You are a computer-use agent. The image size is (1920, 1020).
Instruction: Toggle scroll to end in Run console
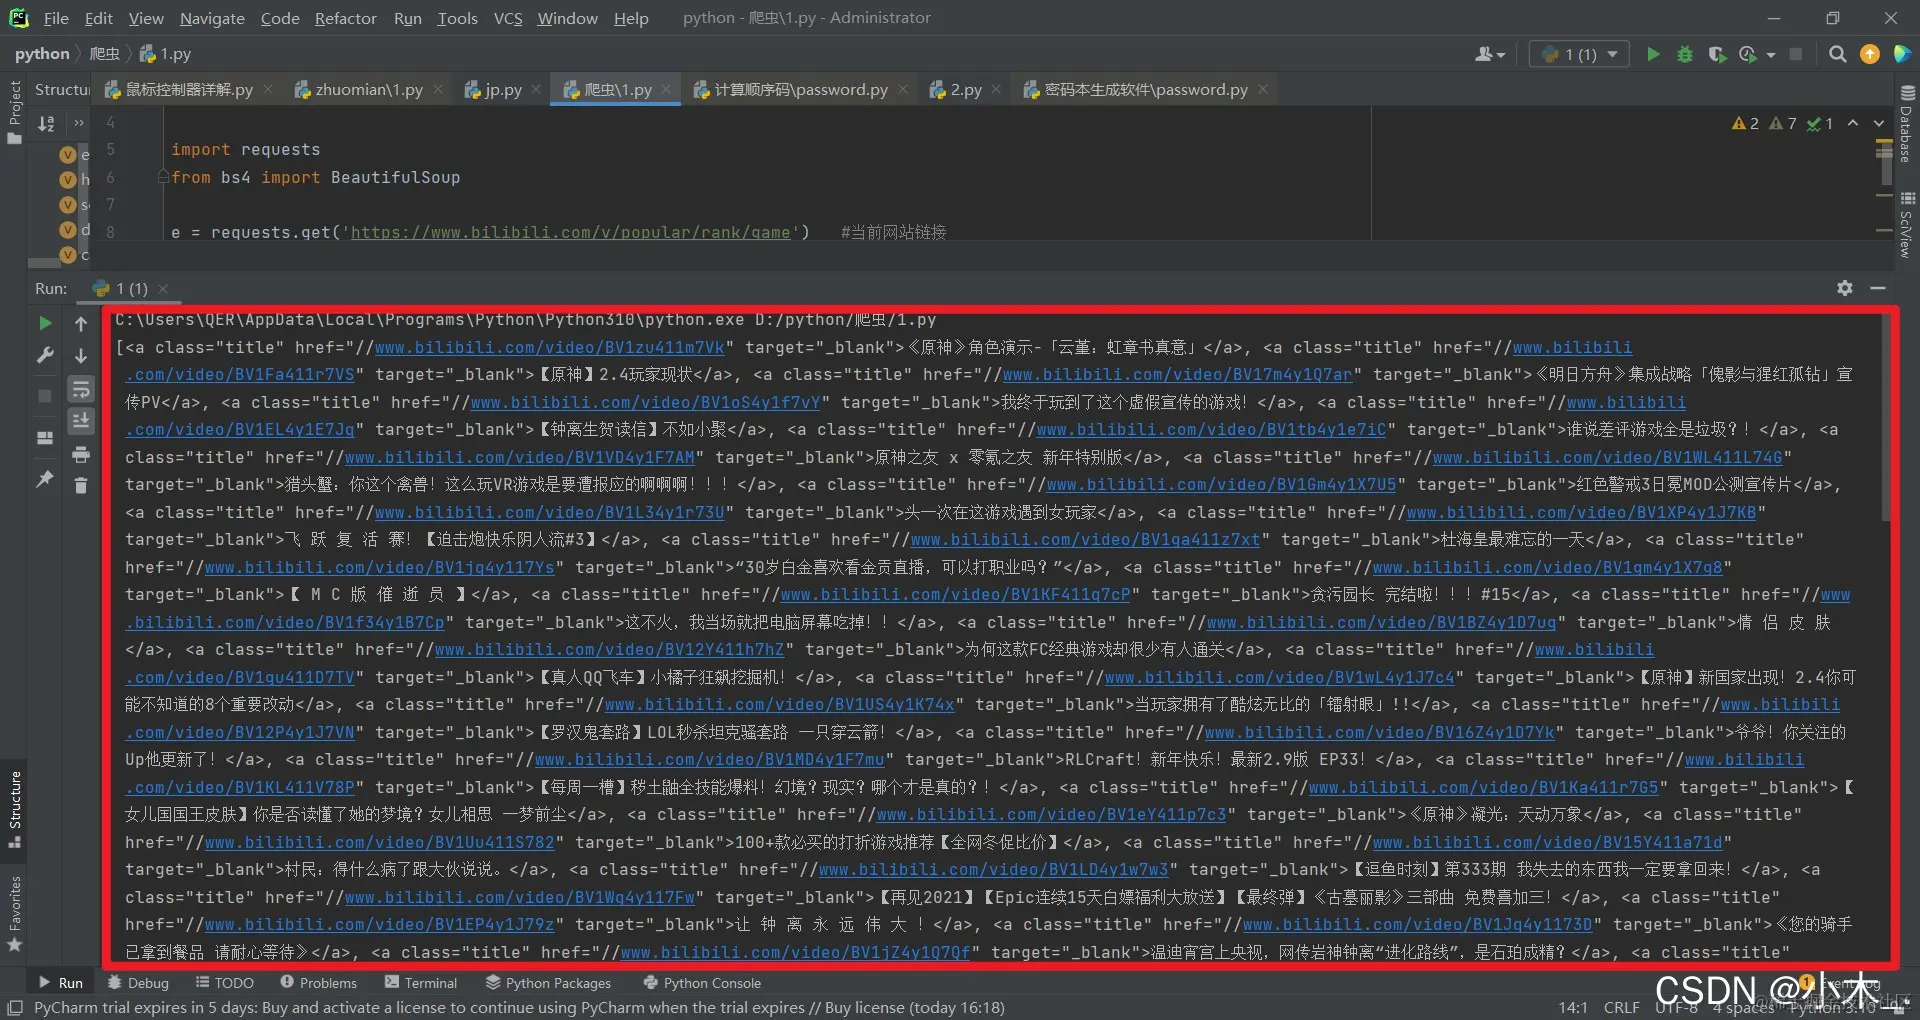coord(81,421)
